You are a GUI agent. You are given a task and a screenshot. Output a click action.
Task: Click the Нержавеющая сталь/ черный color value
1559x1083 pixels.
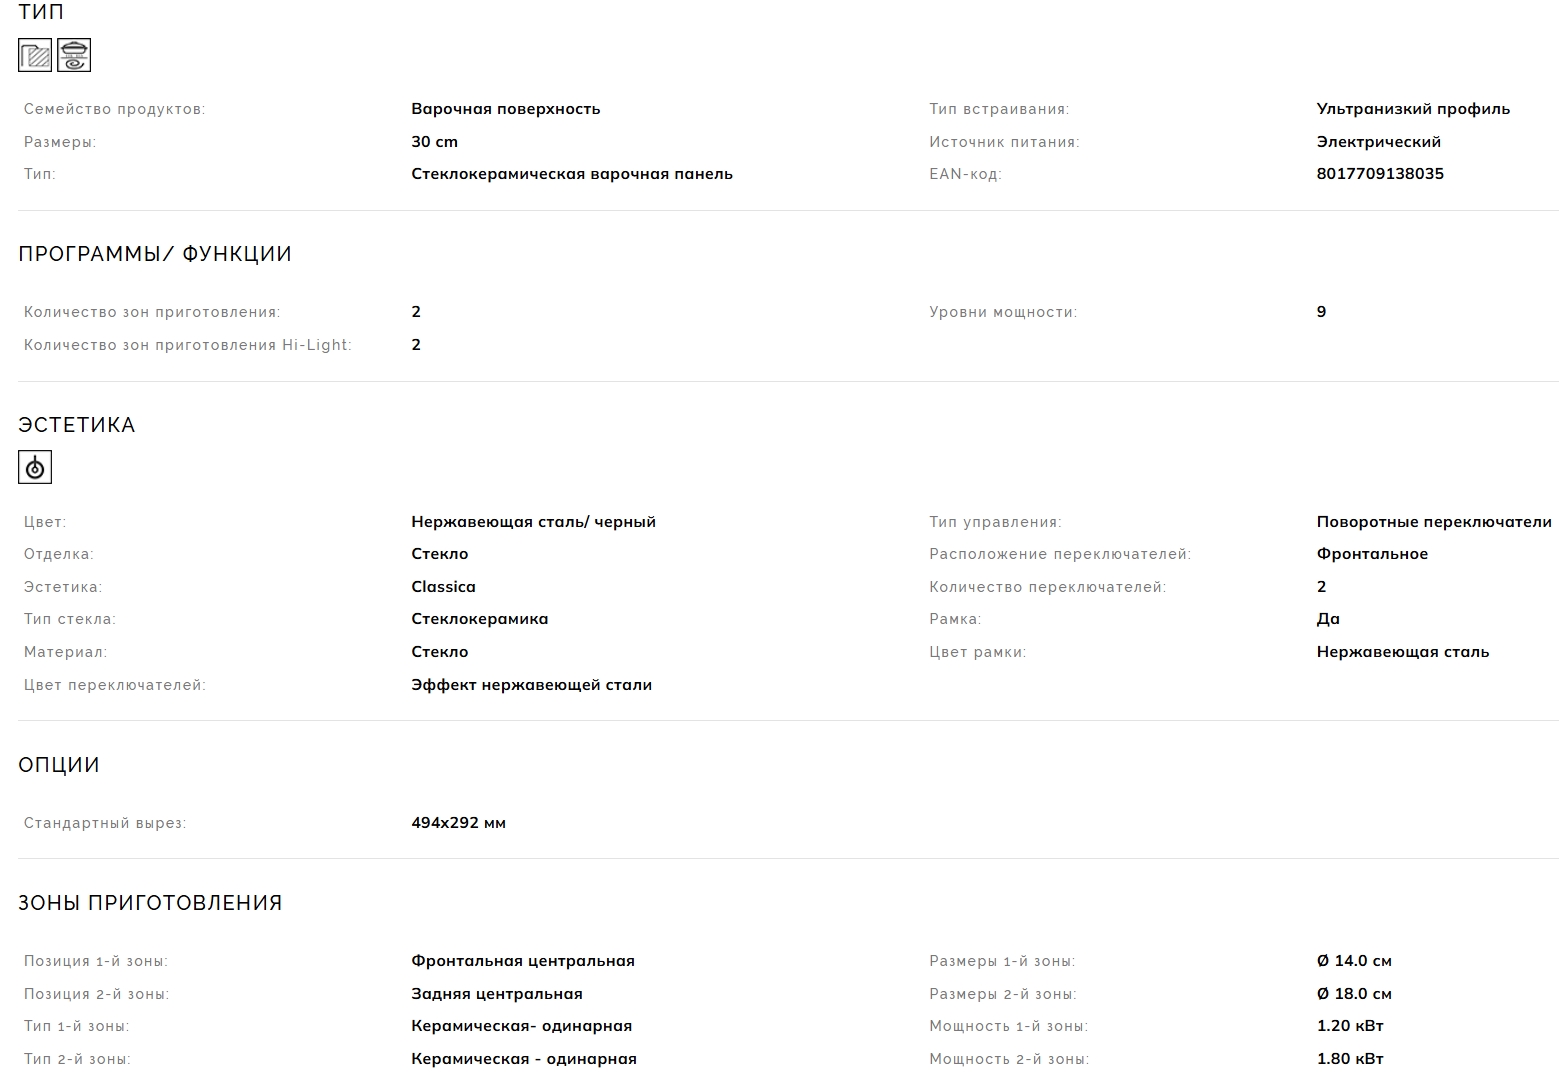click(x=533, y=522)
